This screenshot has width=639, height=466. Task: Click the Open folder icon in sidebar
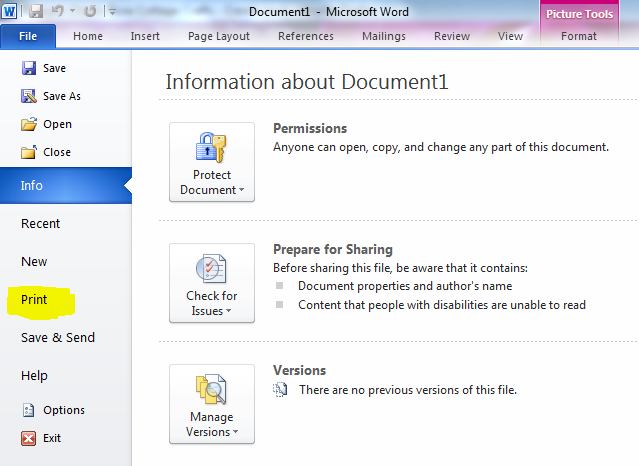pyautogui.click(x=29, y=124)
